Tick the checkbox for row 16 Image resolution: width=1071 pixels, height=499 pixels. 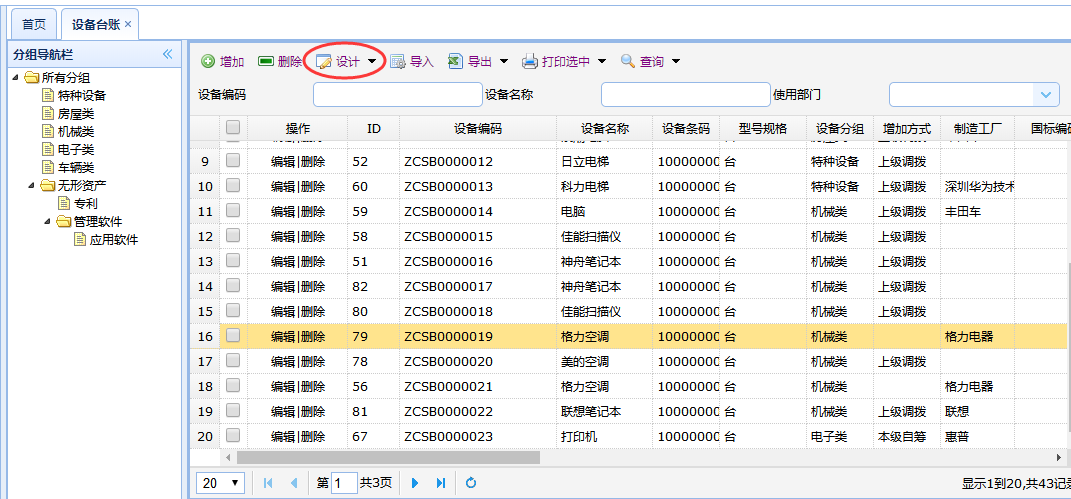(233, 336)
